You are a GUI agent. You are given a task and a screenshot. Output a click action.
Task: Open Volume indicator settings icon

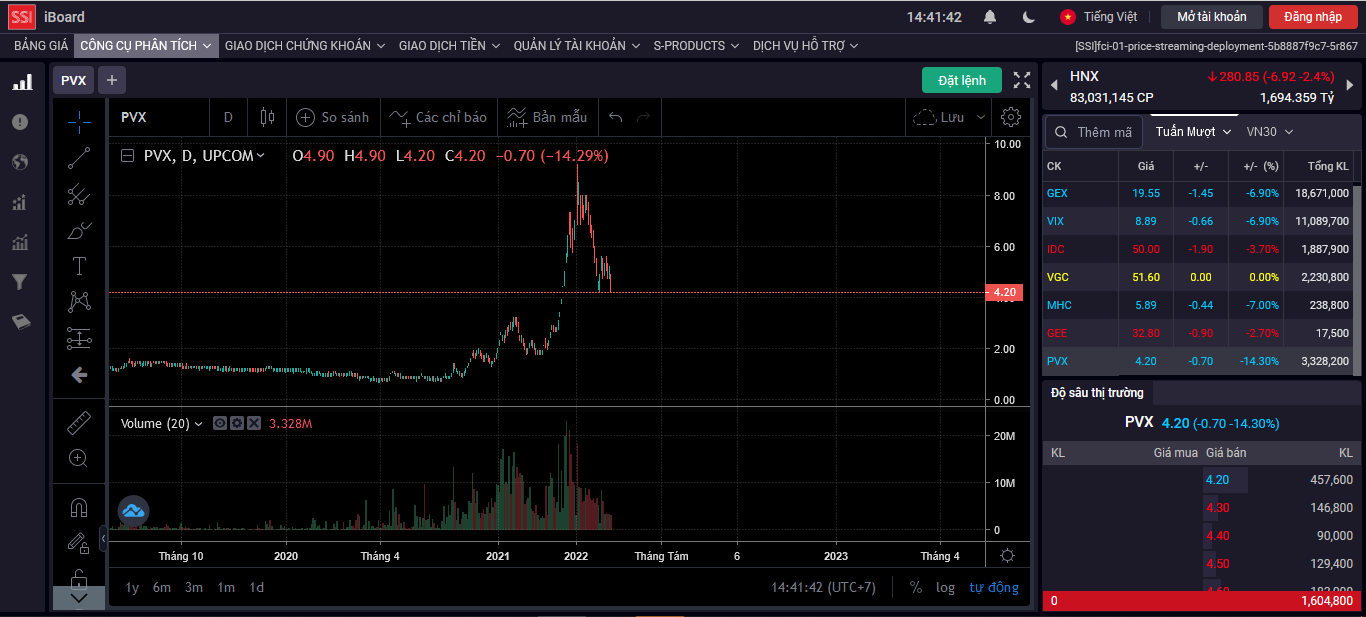click(x=237, y=424)
